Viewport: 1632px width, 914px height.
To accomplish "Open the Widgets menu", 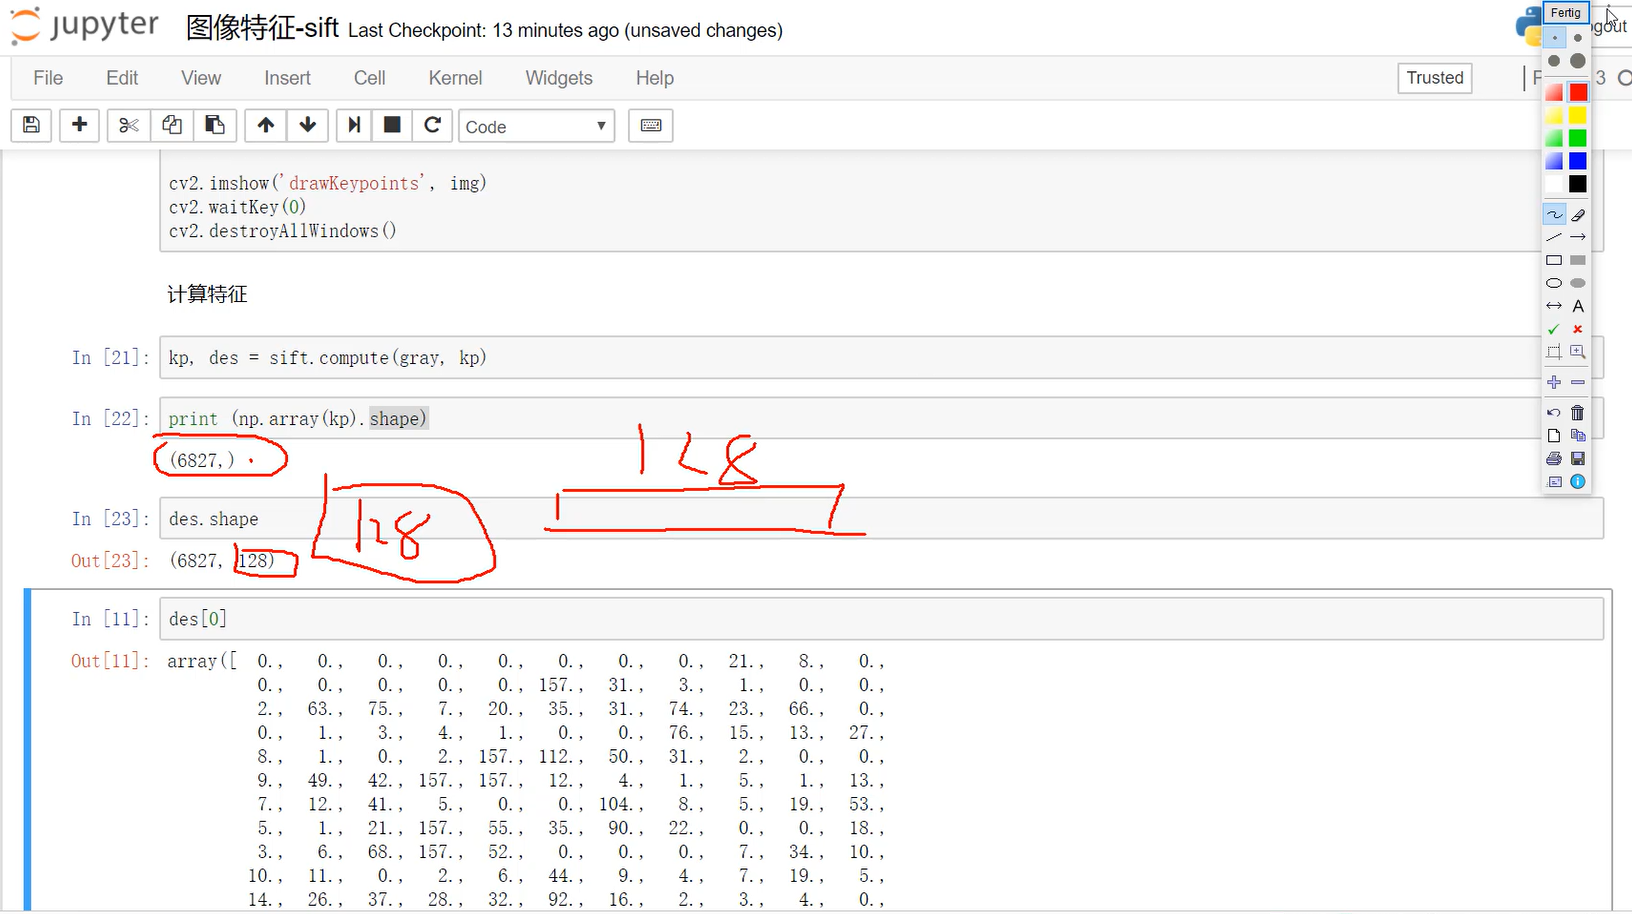I will tap(559, 78).
